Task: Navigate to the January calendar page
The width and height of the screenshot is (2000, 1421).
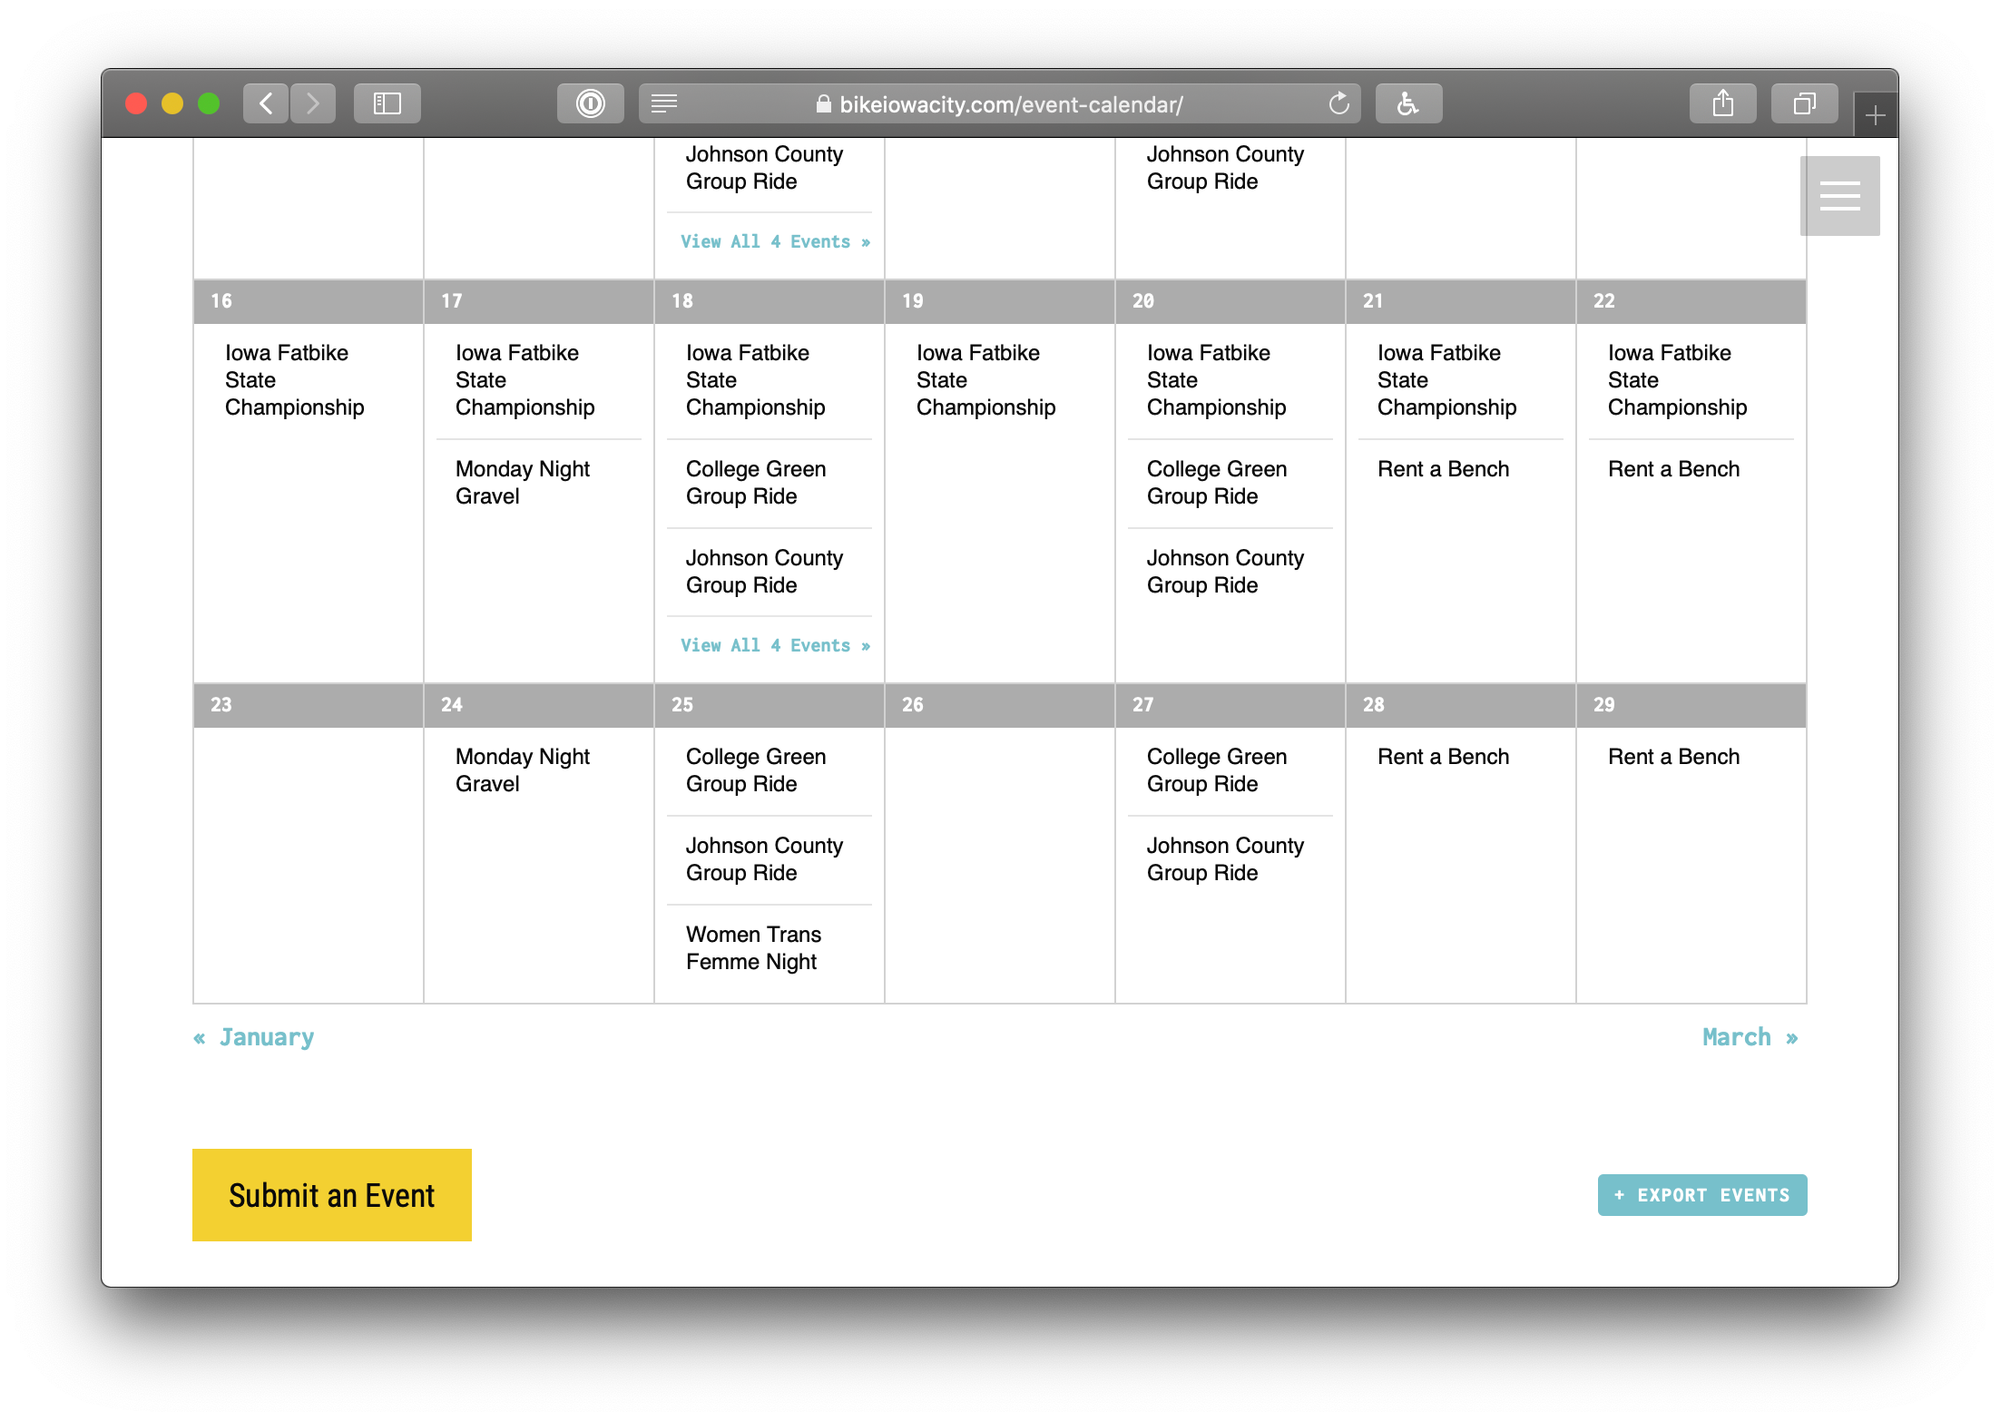Action: 253,1037
